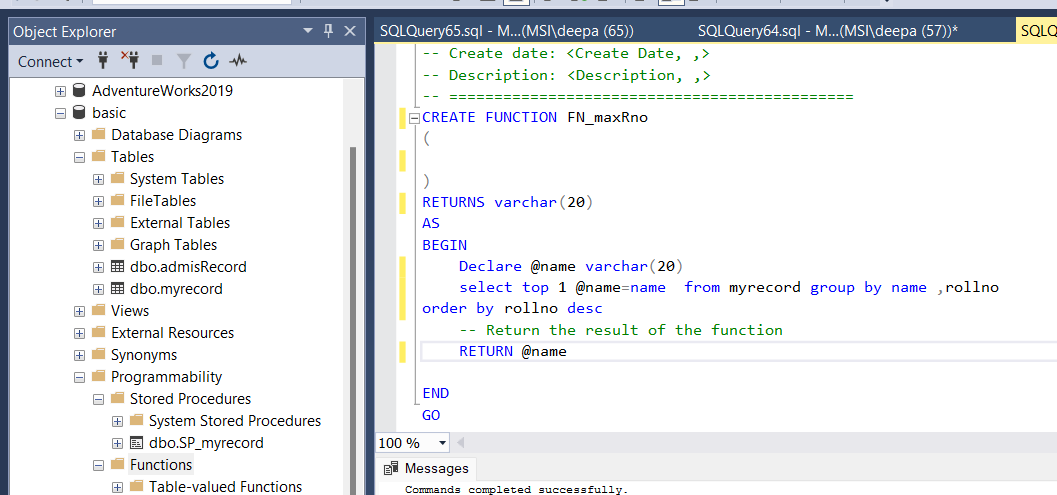Viewport: 1057px width, 495px height.
Task: Open the Messages results tab
Action: pyautogui.click(x=427, y=468)
